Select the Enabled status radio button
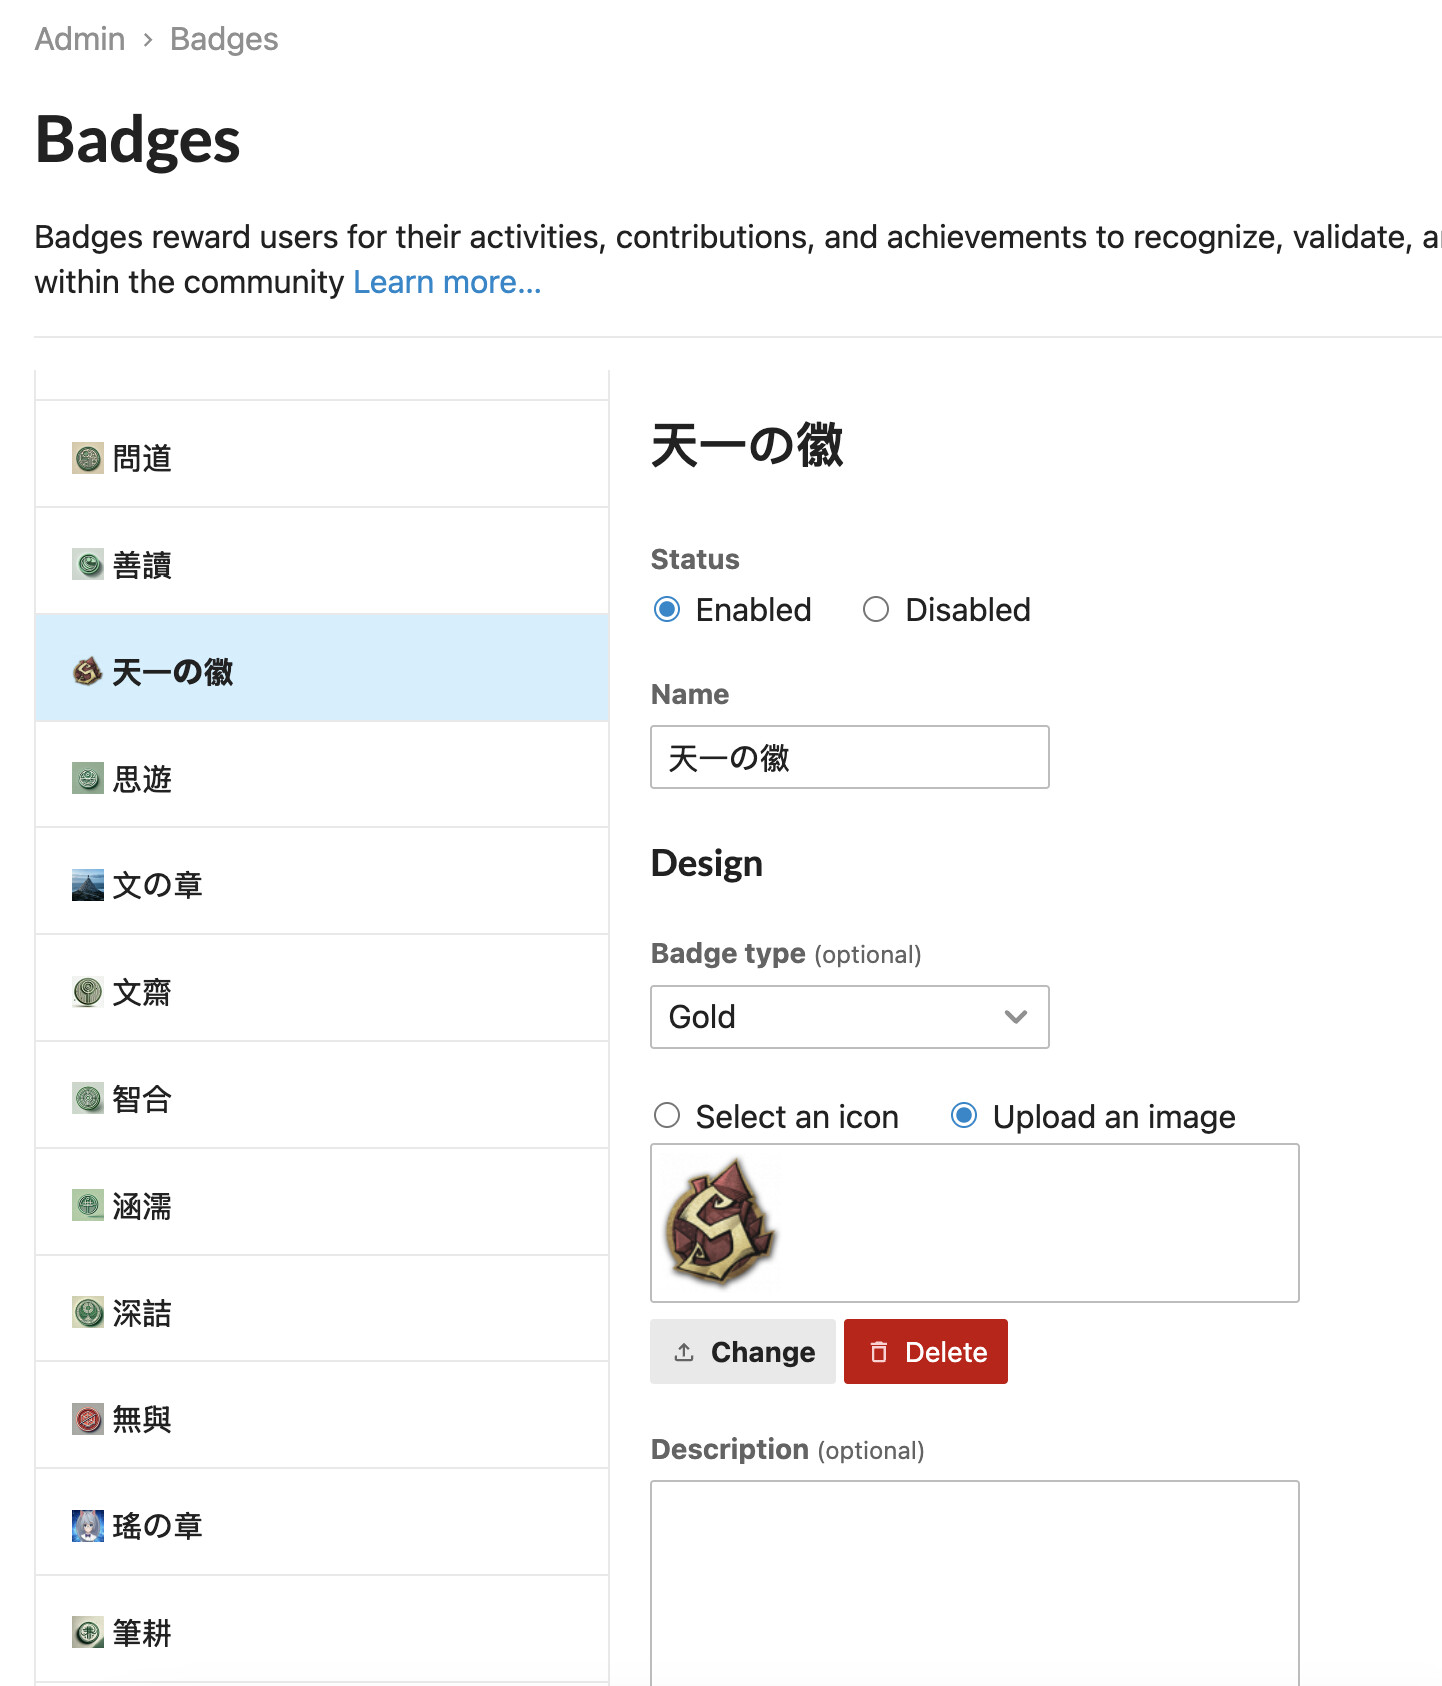 click(x=667, y=610)
